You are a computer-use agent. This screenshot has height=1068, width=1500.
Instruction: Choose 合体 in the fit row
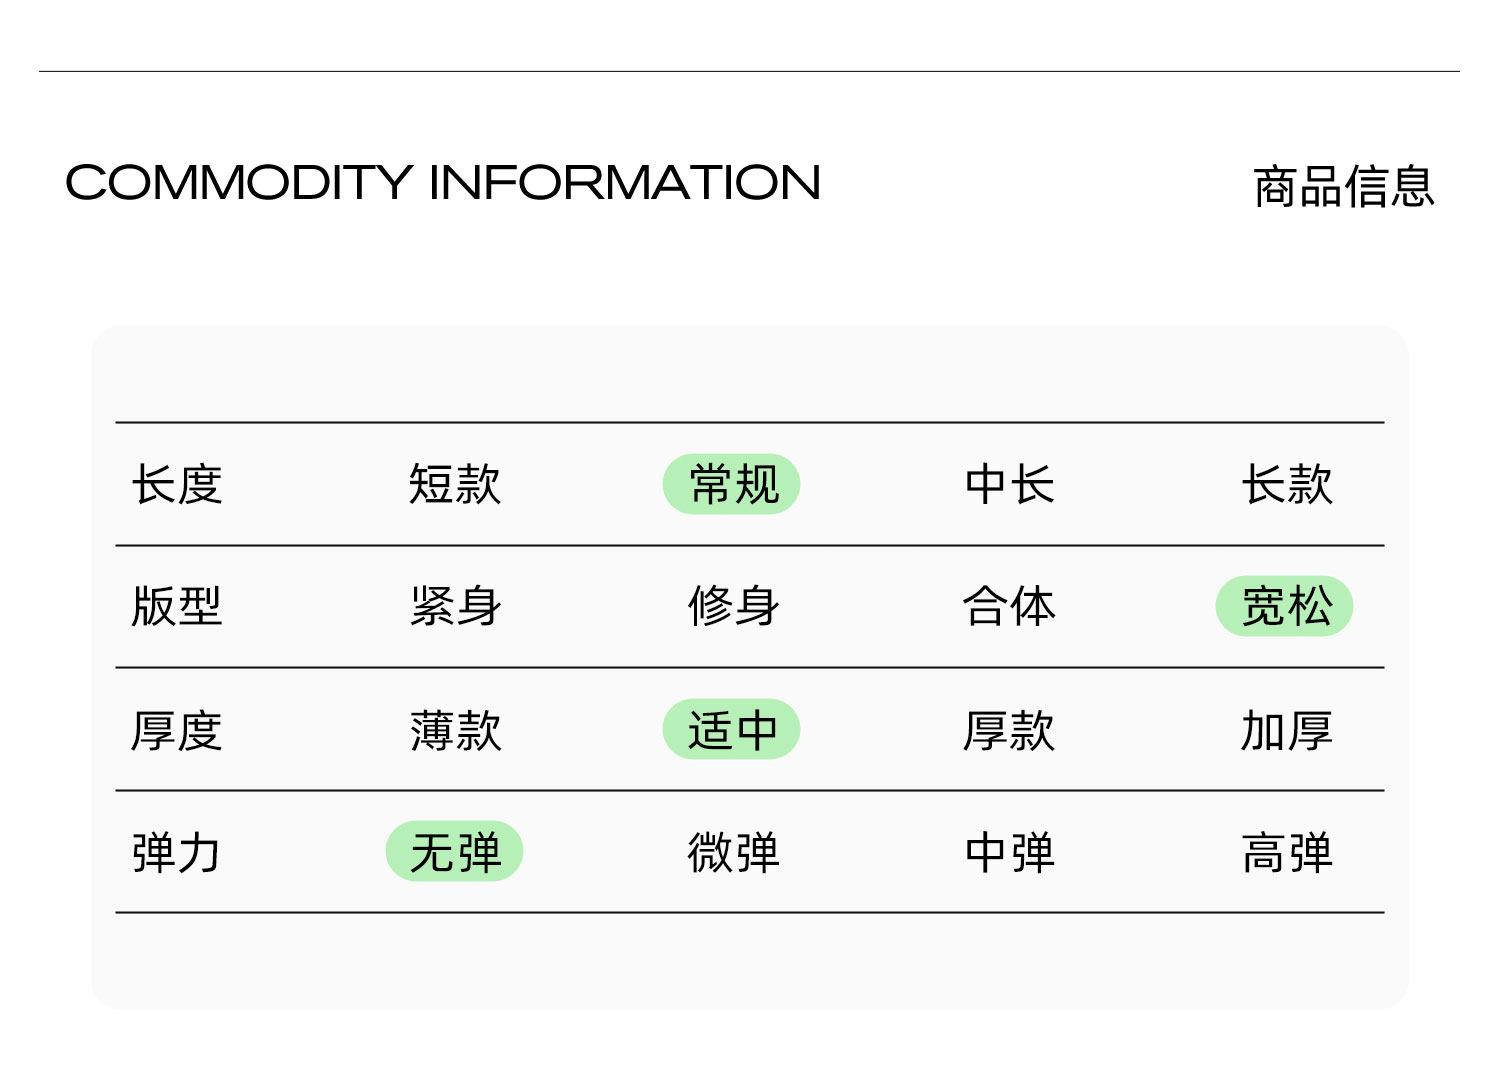coord(1010,607)
